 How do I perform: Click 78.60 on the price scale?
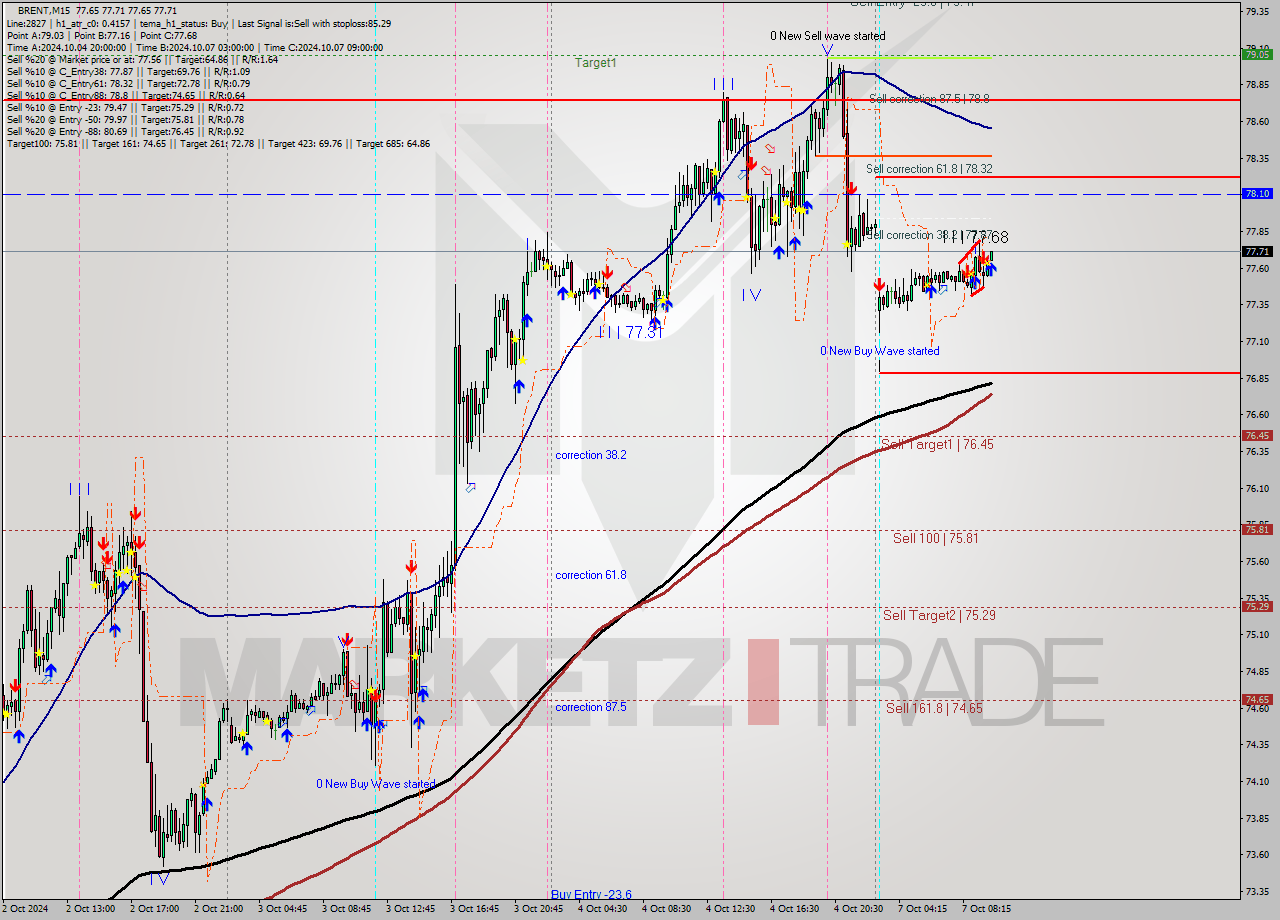[x=1257, y=121]
